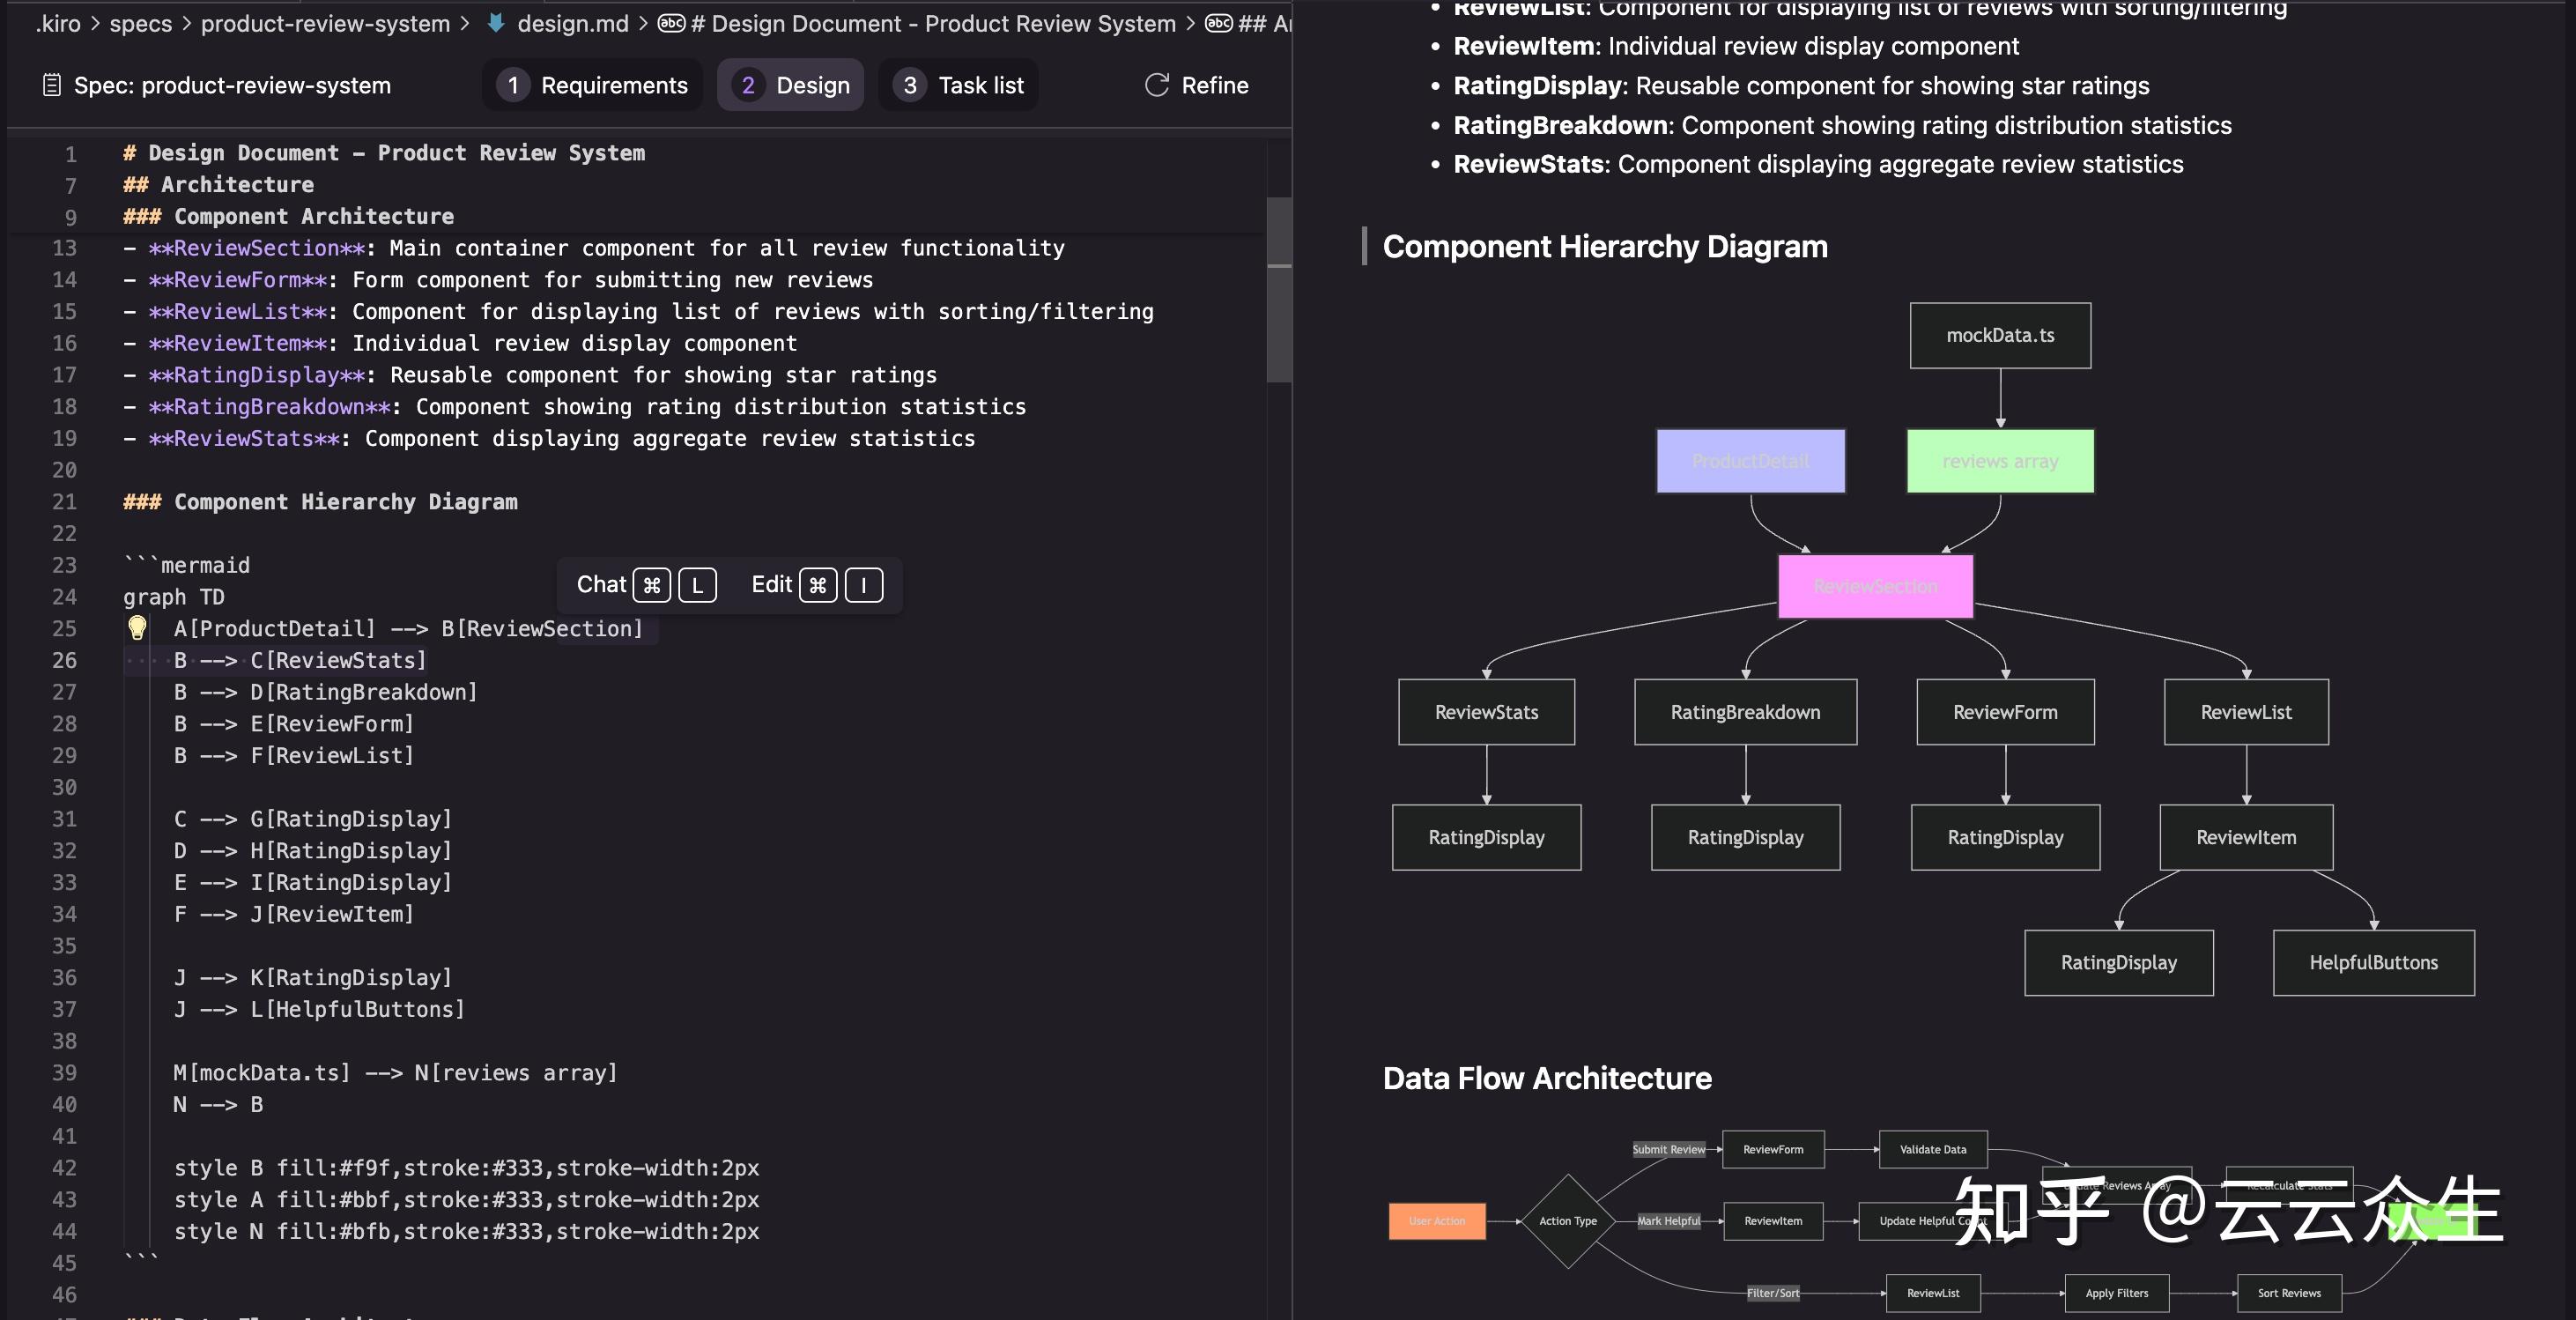The image size is (2576, 1320).
Task: Click the Refine circular arrow icon
Action: [x=1156, y=85]
